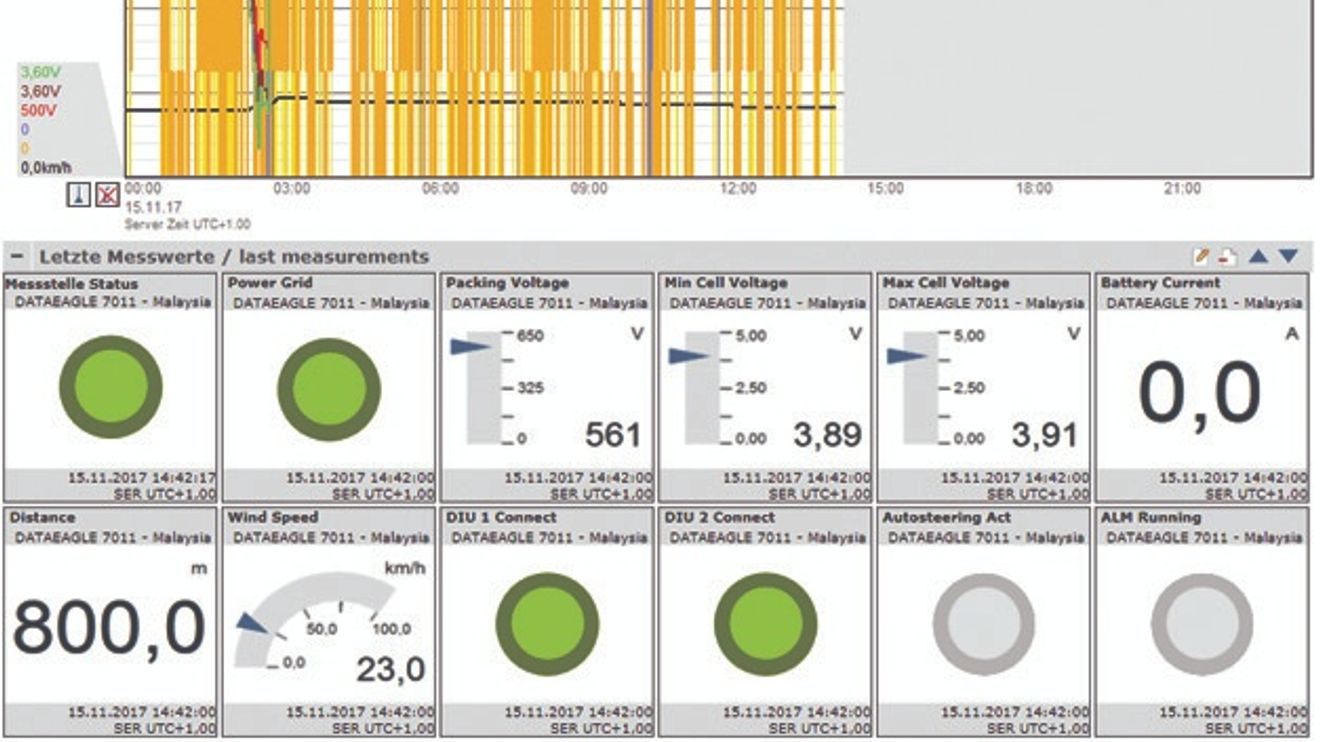The image size is (1320, 742).
Task: Click the Packing Voltage gauge pointer
Action: coord(470,347)
